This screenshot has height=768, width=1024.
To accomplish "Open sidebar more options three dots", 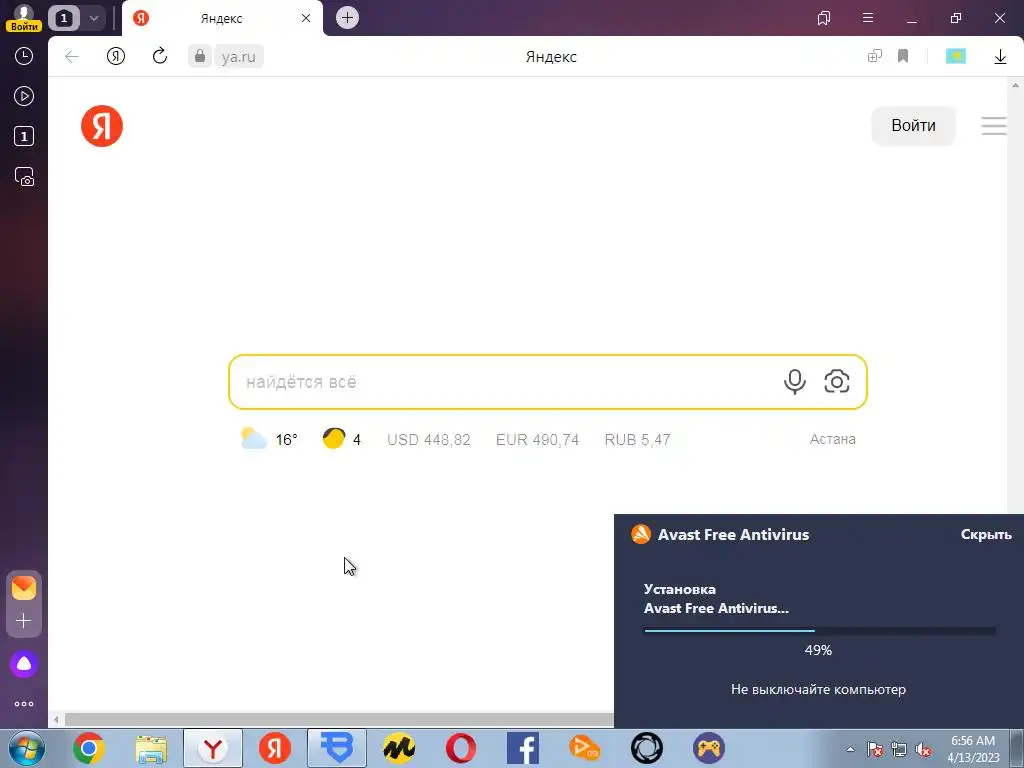I will click(x=24, y=704).
